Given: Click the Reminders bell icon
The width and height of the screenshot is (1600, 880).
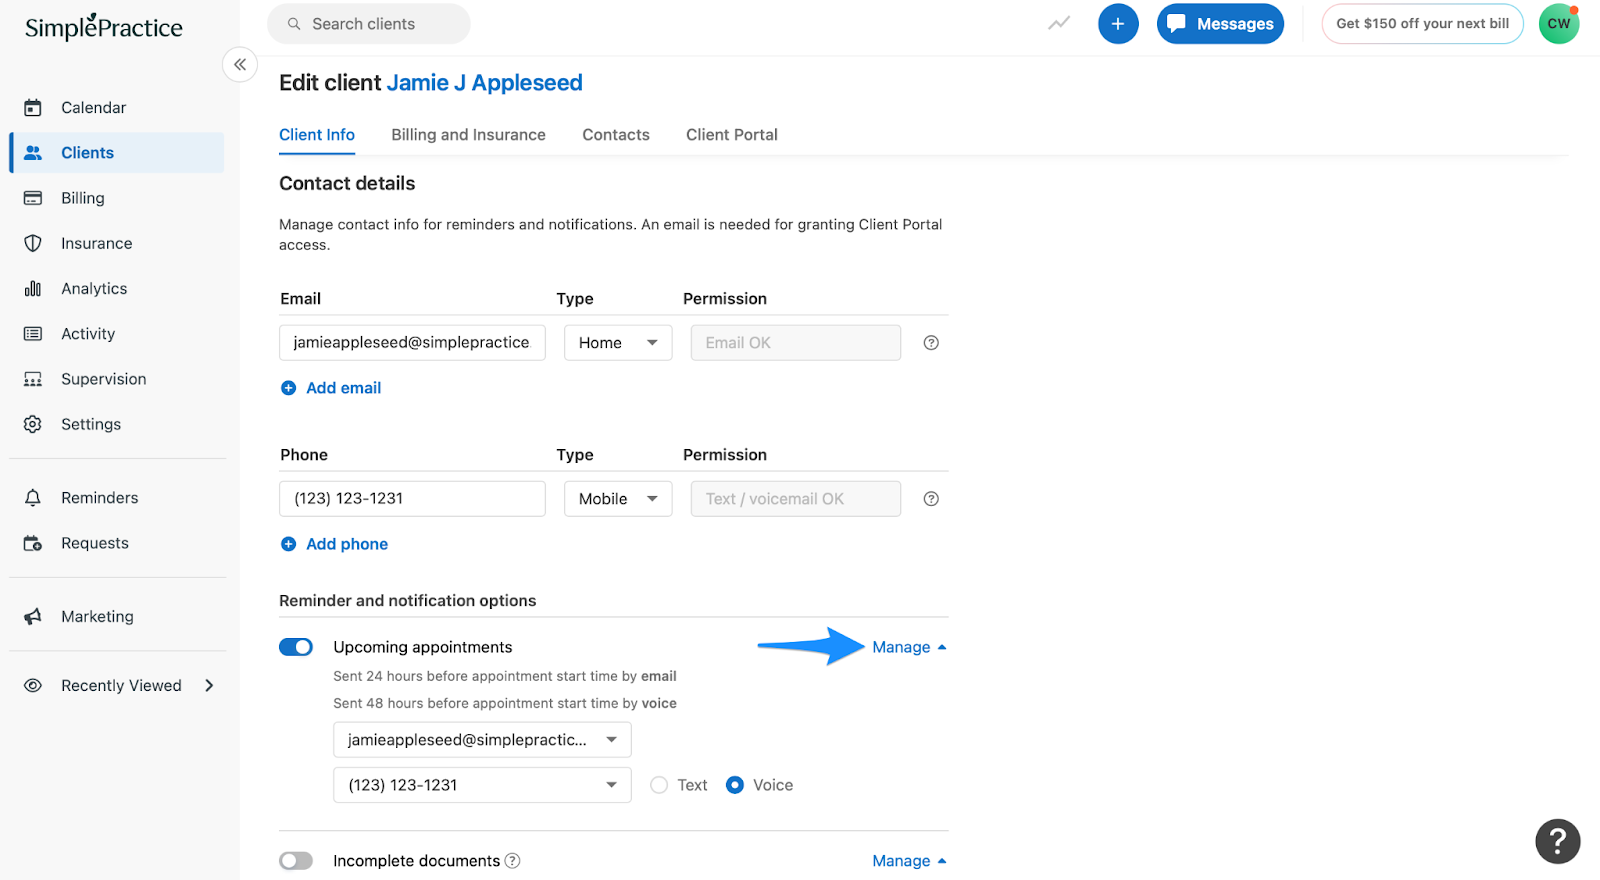Looking at the screenshot, I should 33,498.
